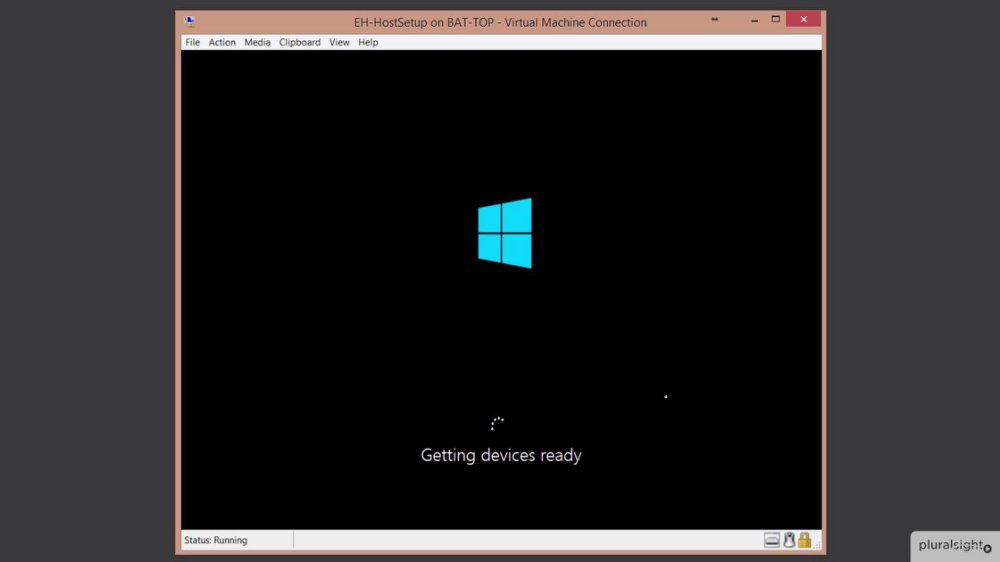This screenshot has width=1000, height=562.
Task: Minimize the Virtual Machine Connection window
Action: [x=754, y=20]
